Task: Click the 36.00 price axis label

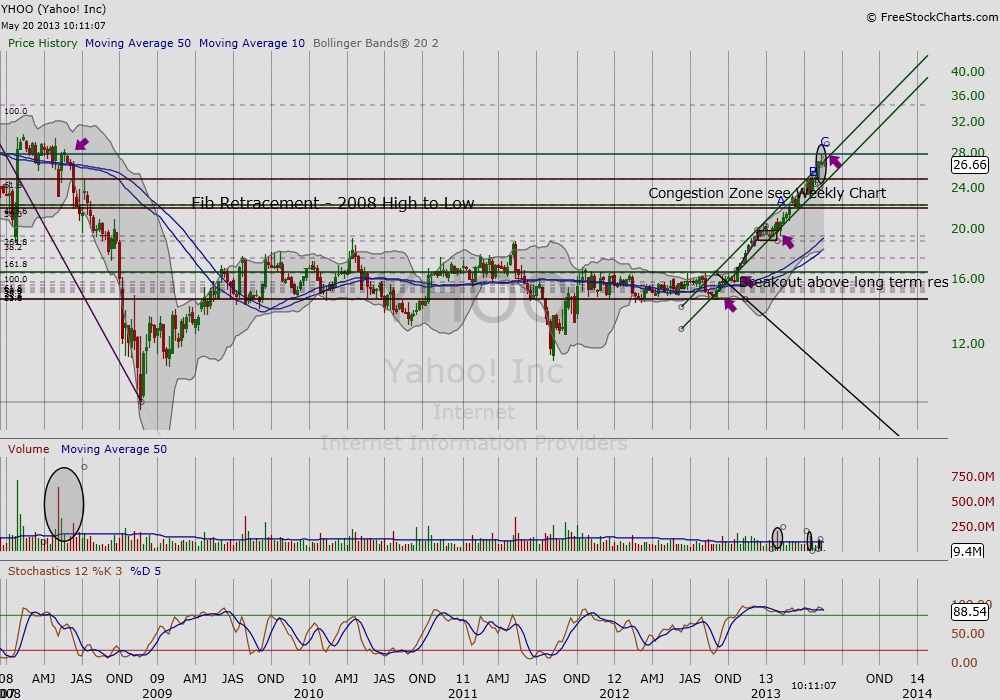Action: [x=967, y=96]
